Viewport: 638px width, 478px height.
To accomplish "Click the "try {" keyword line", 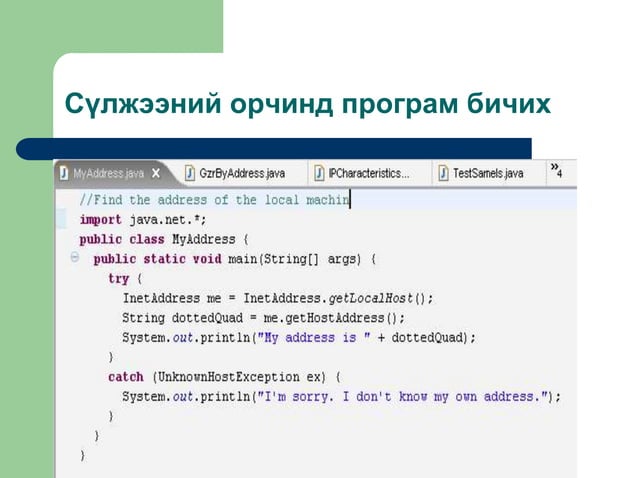I will coord(125,279).
